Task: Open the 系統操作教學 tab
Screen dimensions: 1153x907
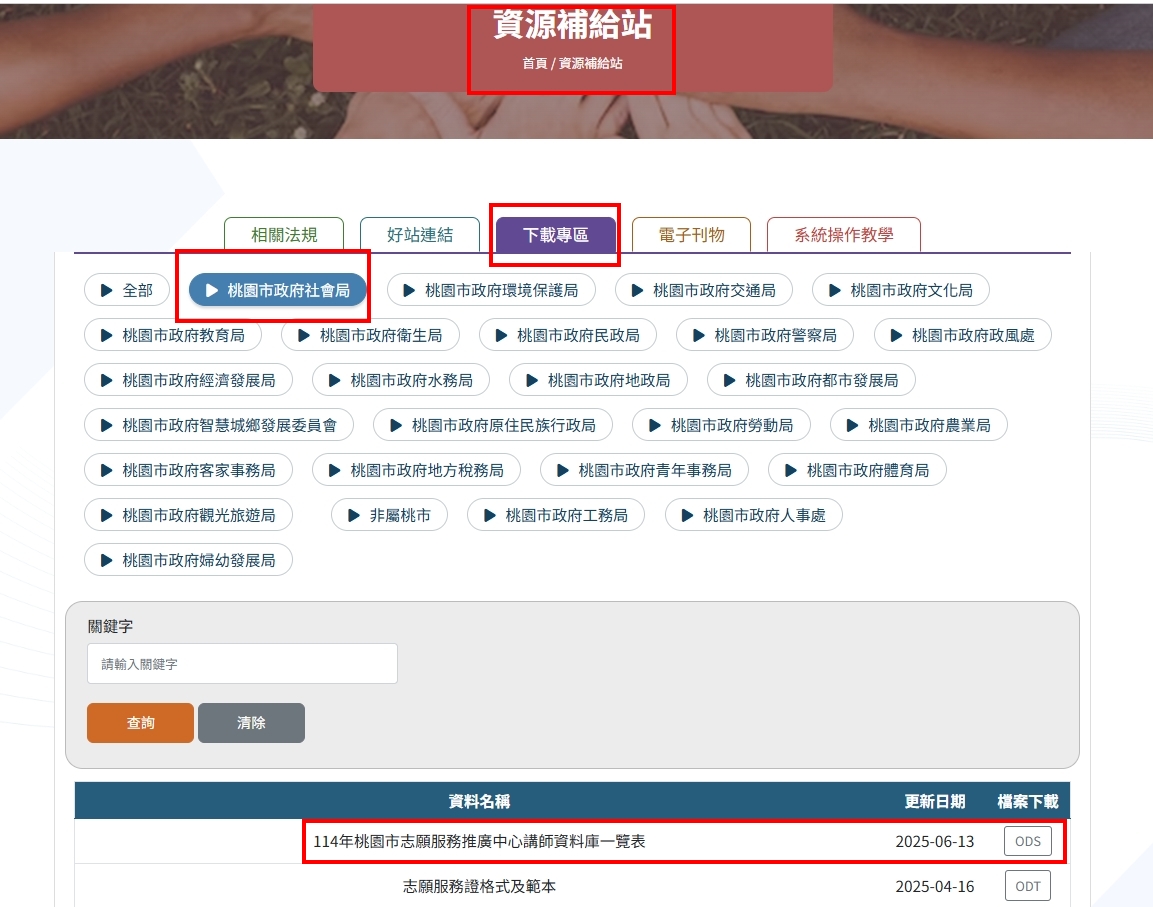Action: click(x=843, y=235)
